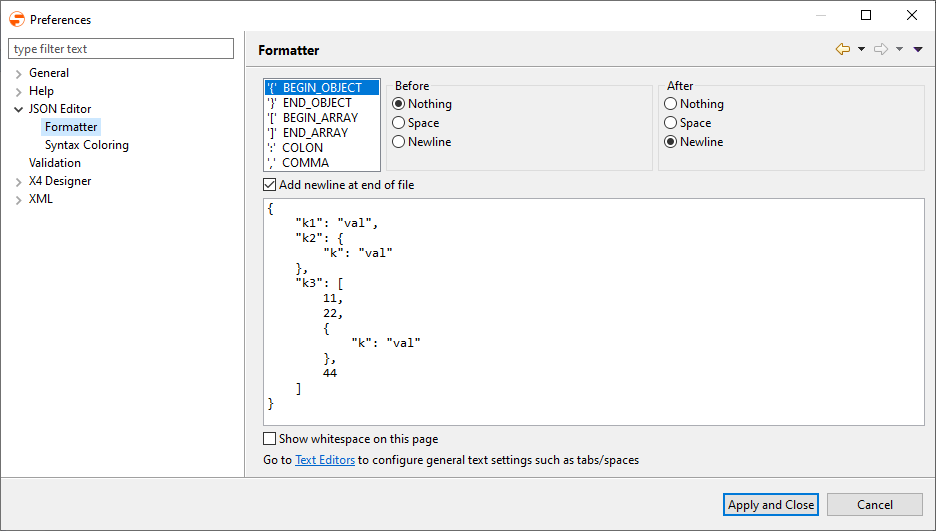This screenshot has width=936, height=531.
Task: Click the back navigation arrow icon
Action: pyautogui.click(x=842, y=49)
